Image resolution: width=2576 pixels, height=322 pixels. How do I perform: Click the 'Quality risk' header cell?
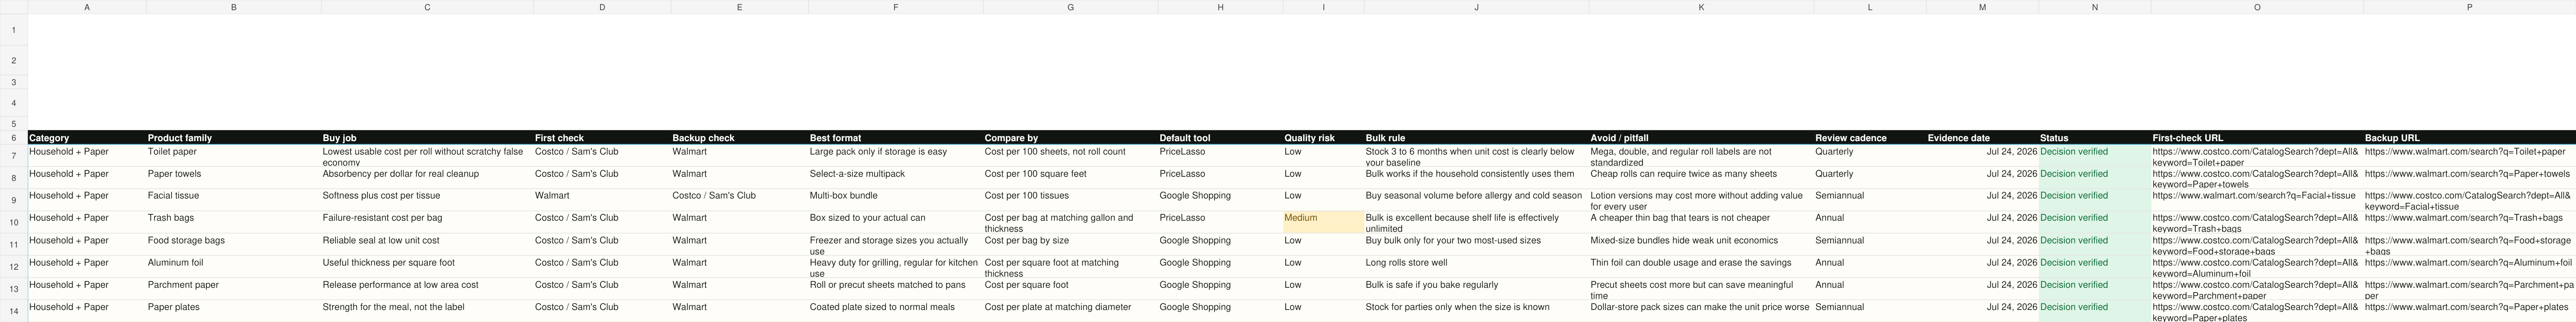(x=1323, y=138)
